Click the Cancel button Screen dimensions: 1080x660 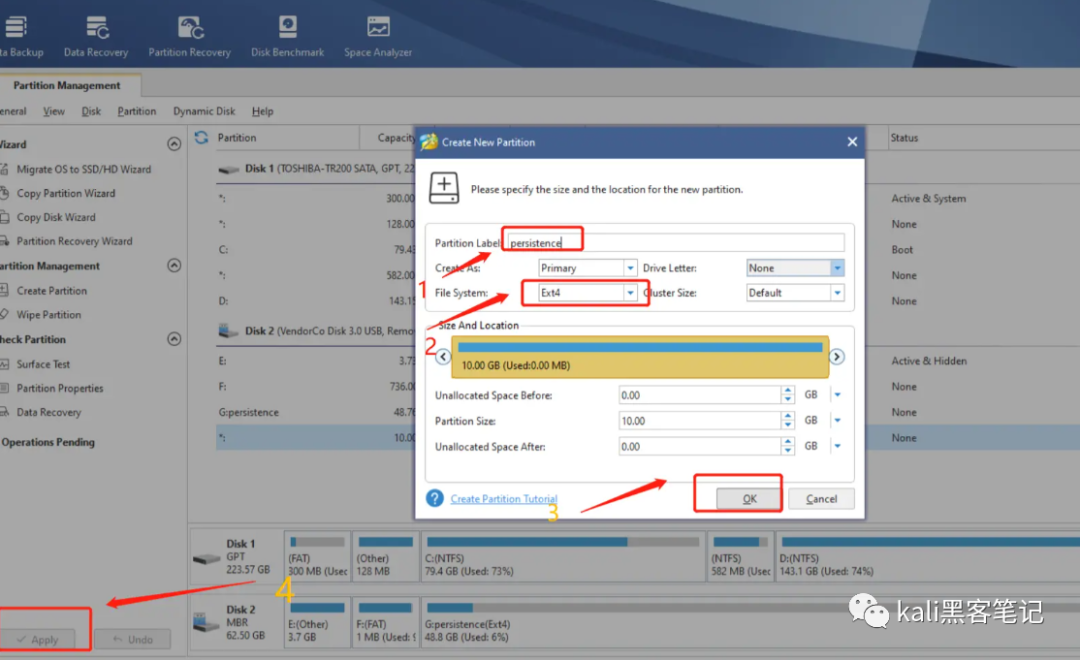[x=821, y=499]
